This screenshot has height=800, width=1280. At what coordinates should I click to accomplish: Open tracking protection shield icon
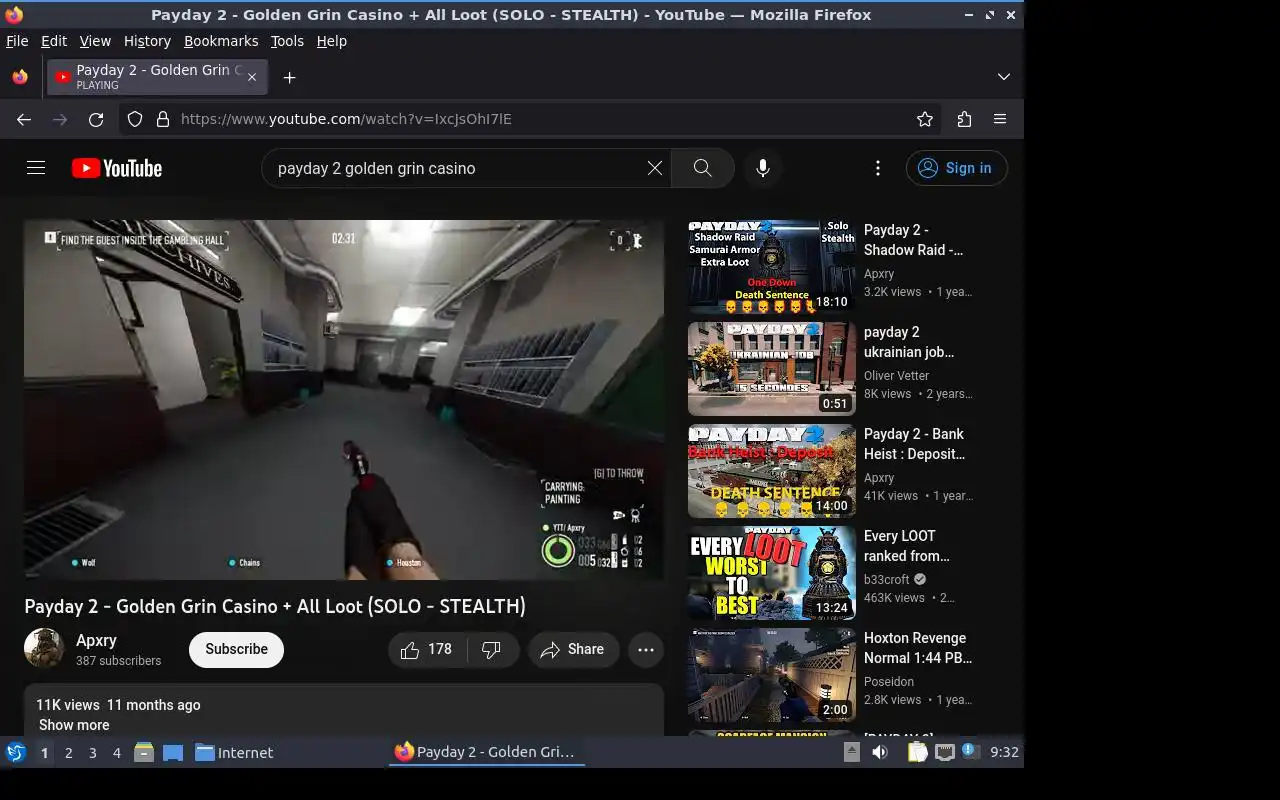pyautogui.click(x=135, y=119)
